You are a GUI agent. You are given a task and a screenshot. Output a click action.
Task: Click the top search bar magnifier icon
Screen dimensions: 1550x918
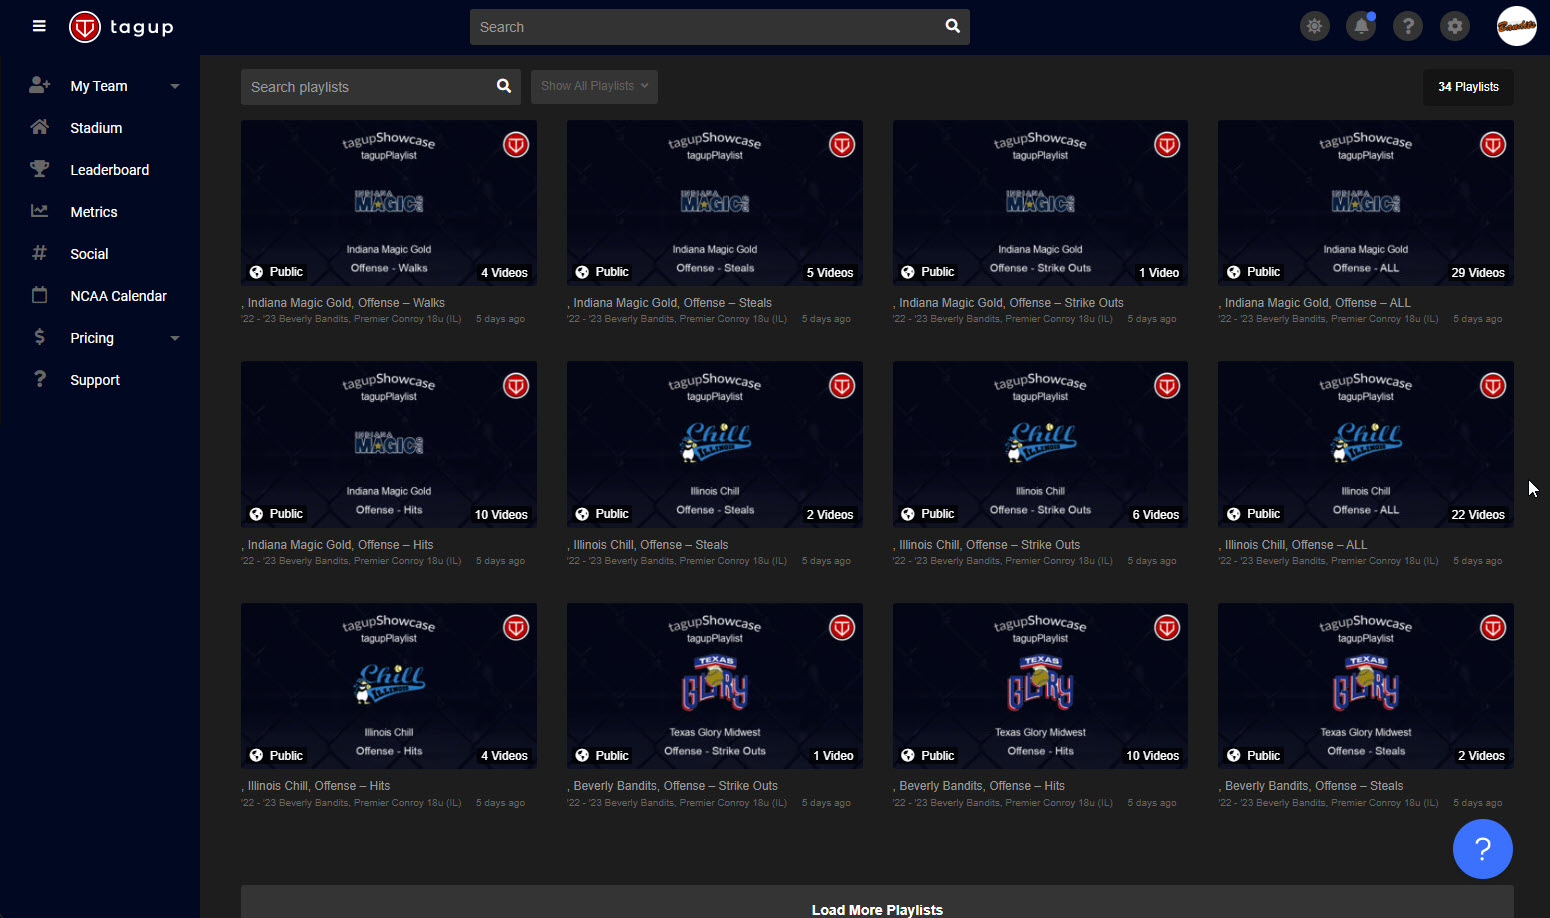953,27
